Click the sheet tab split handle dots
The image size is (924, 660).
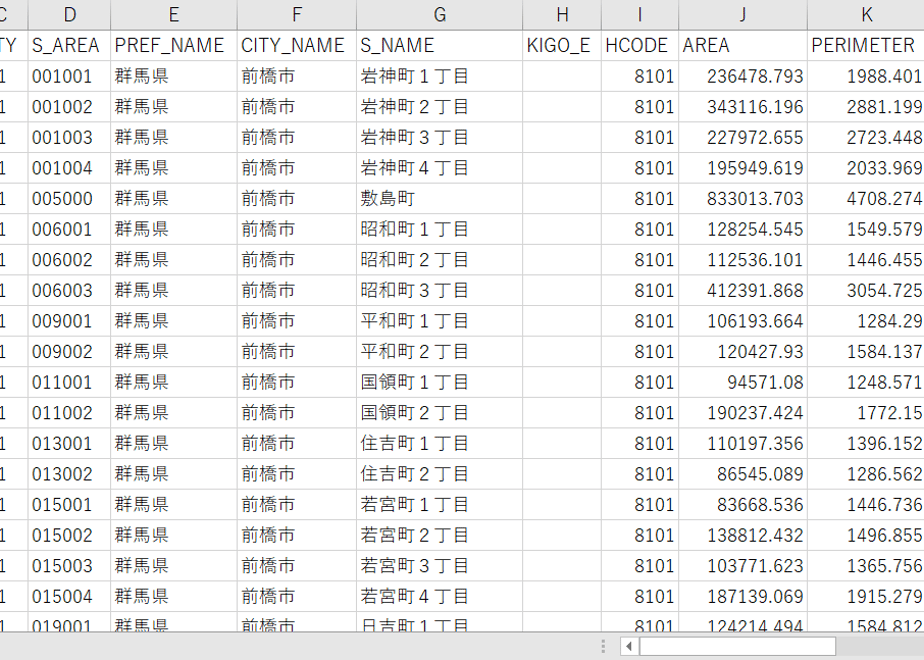click(x=603, y=646)
